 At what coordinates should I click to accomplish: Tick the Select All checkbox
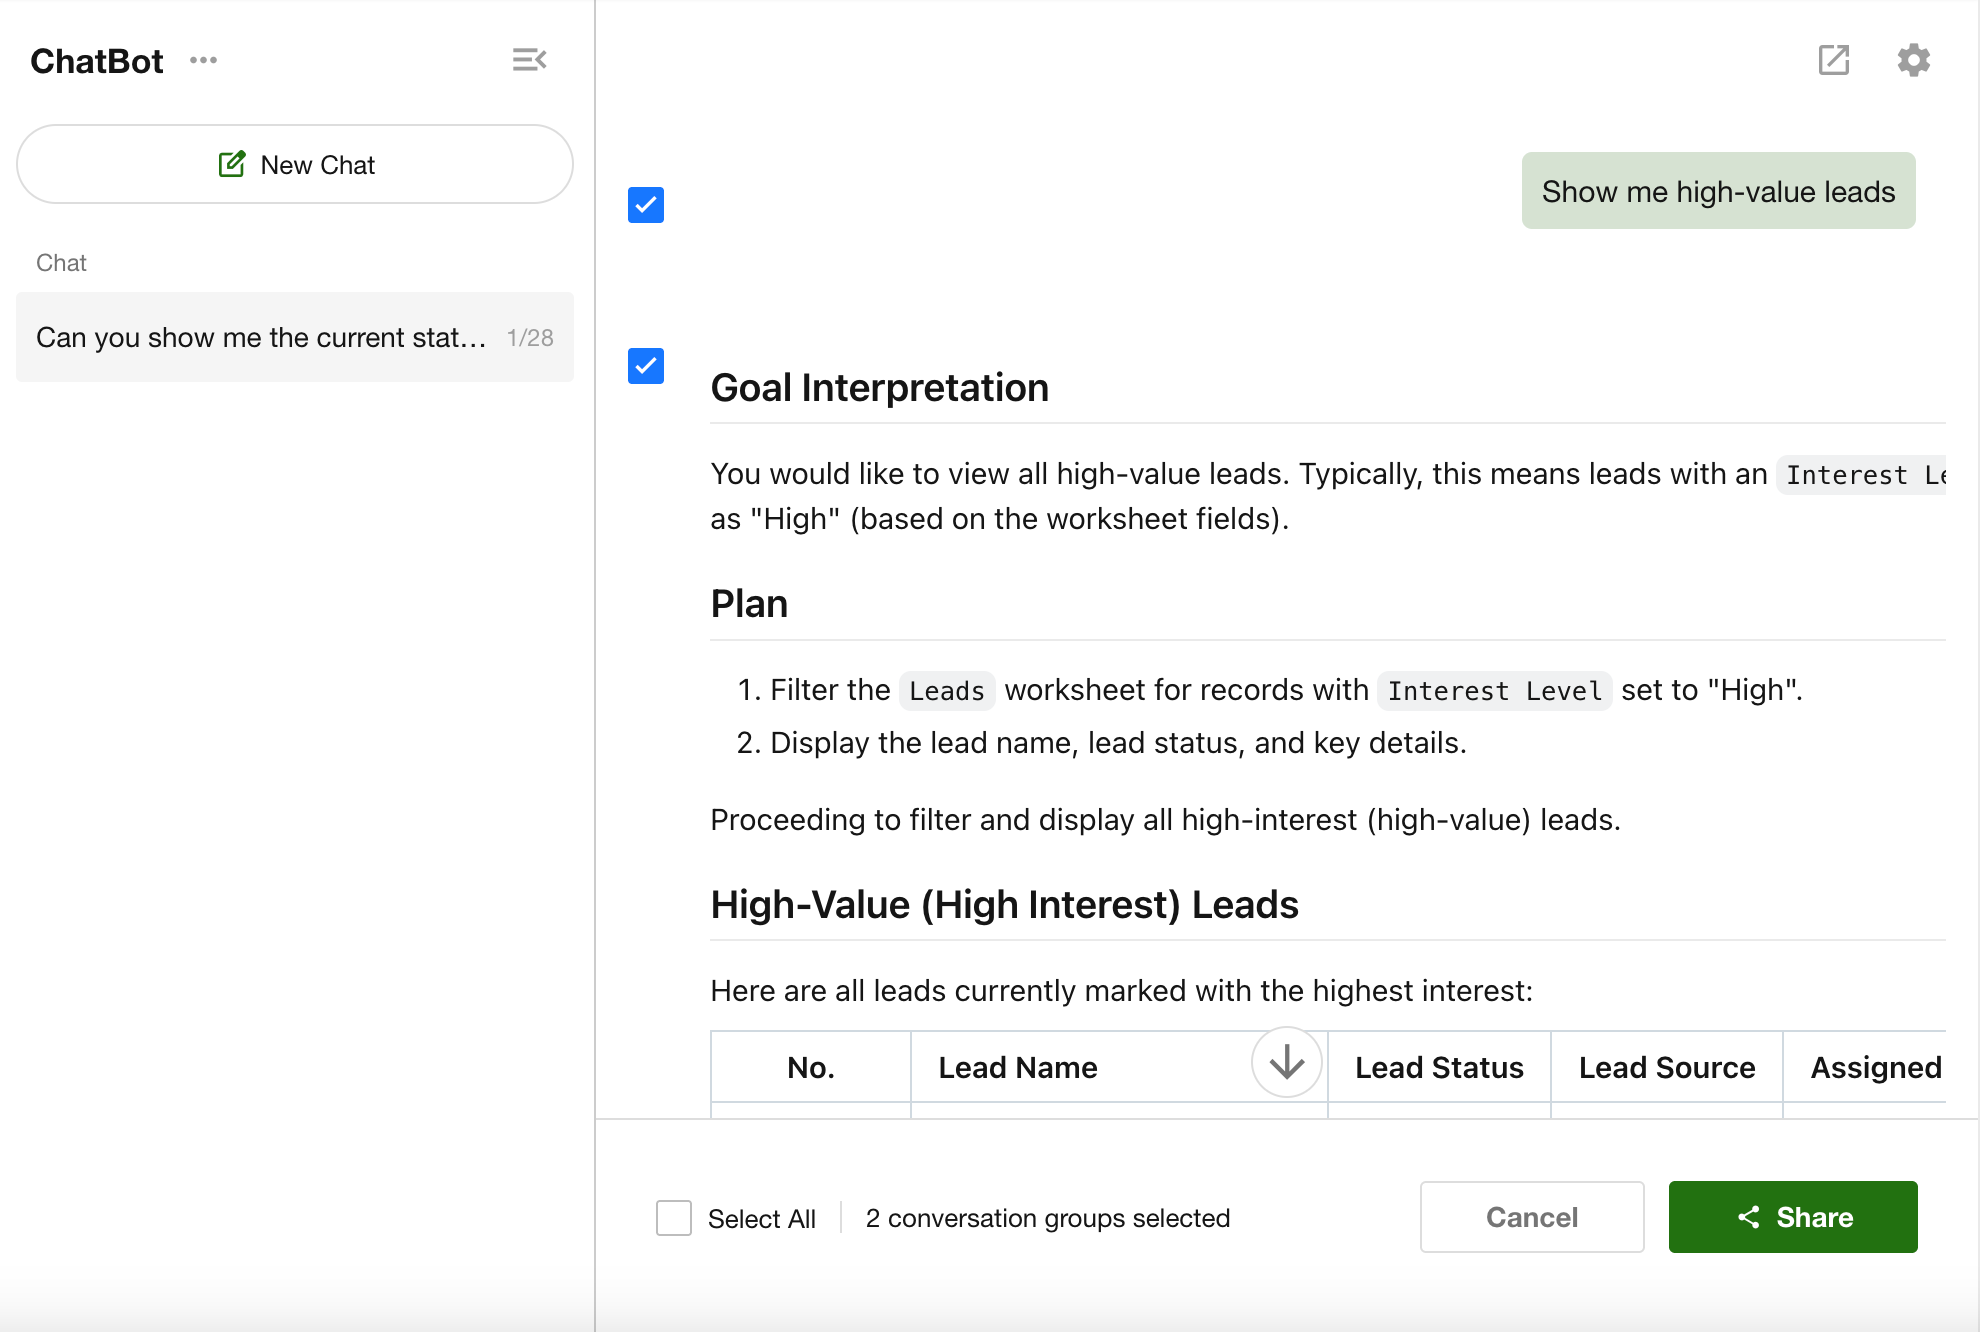click(x=674, y=1218)
